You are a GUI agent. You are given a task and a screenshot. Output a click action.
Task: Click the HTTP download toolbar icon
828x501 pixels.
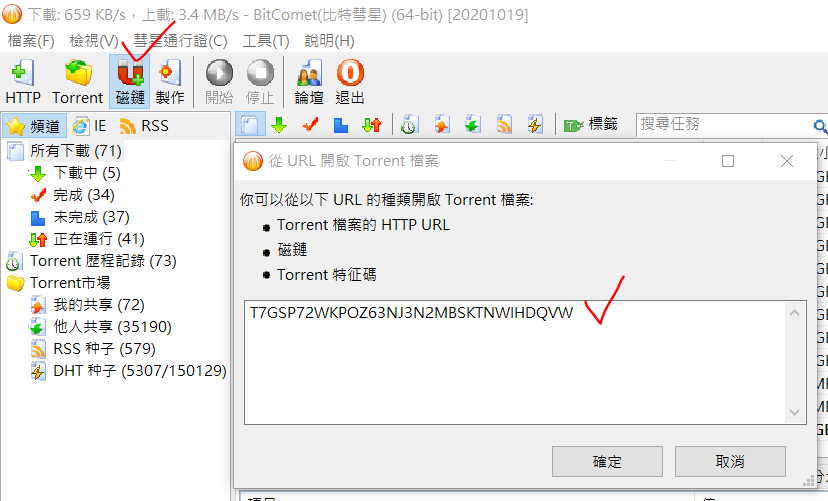(23, 82)
